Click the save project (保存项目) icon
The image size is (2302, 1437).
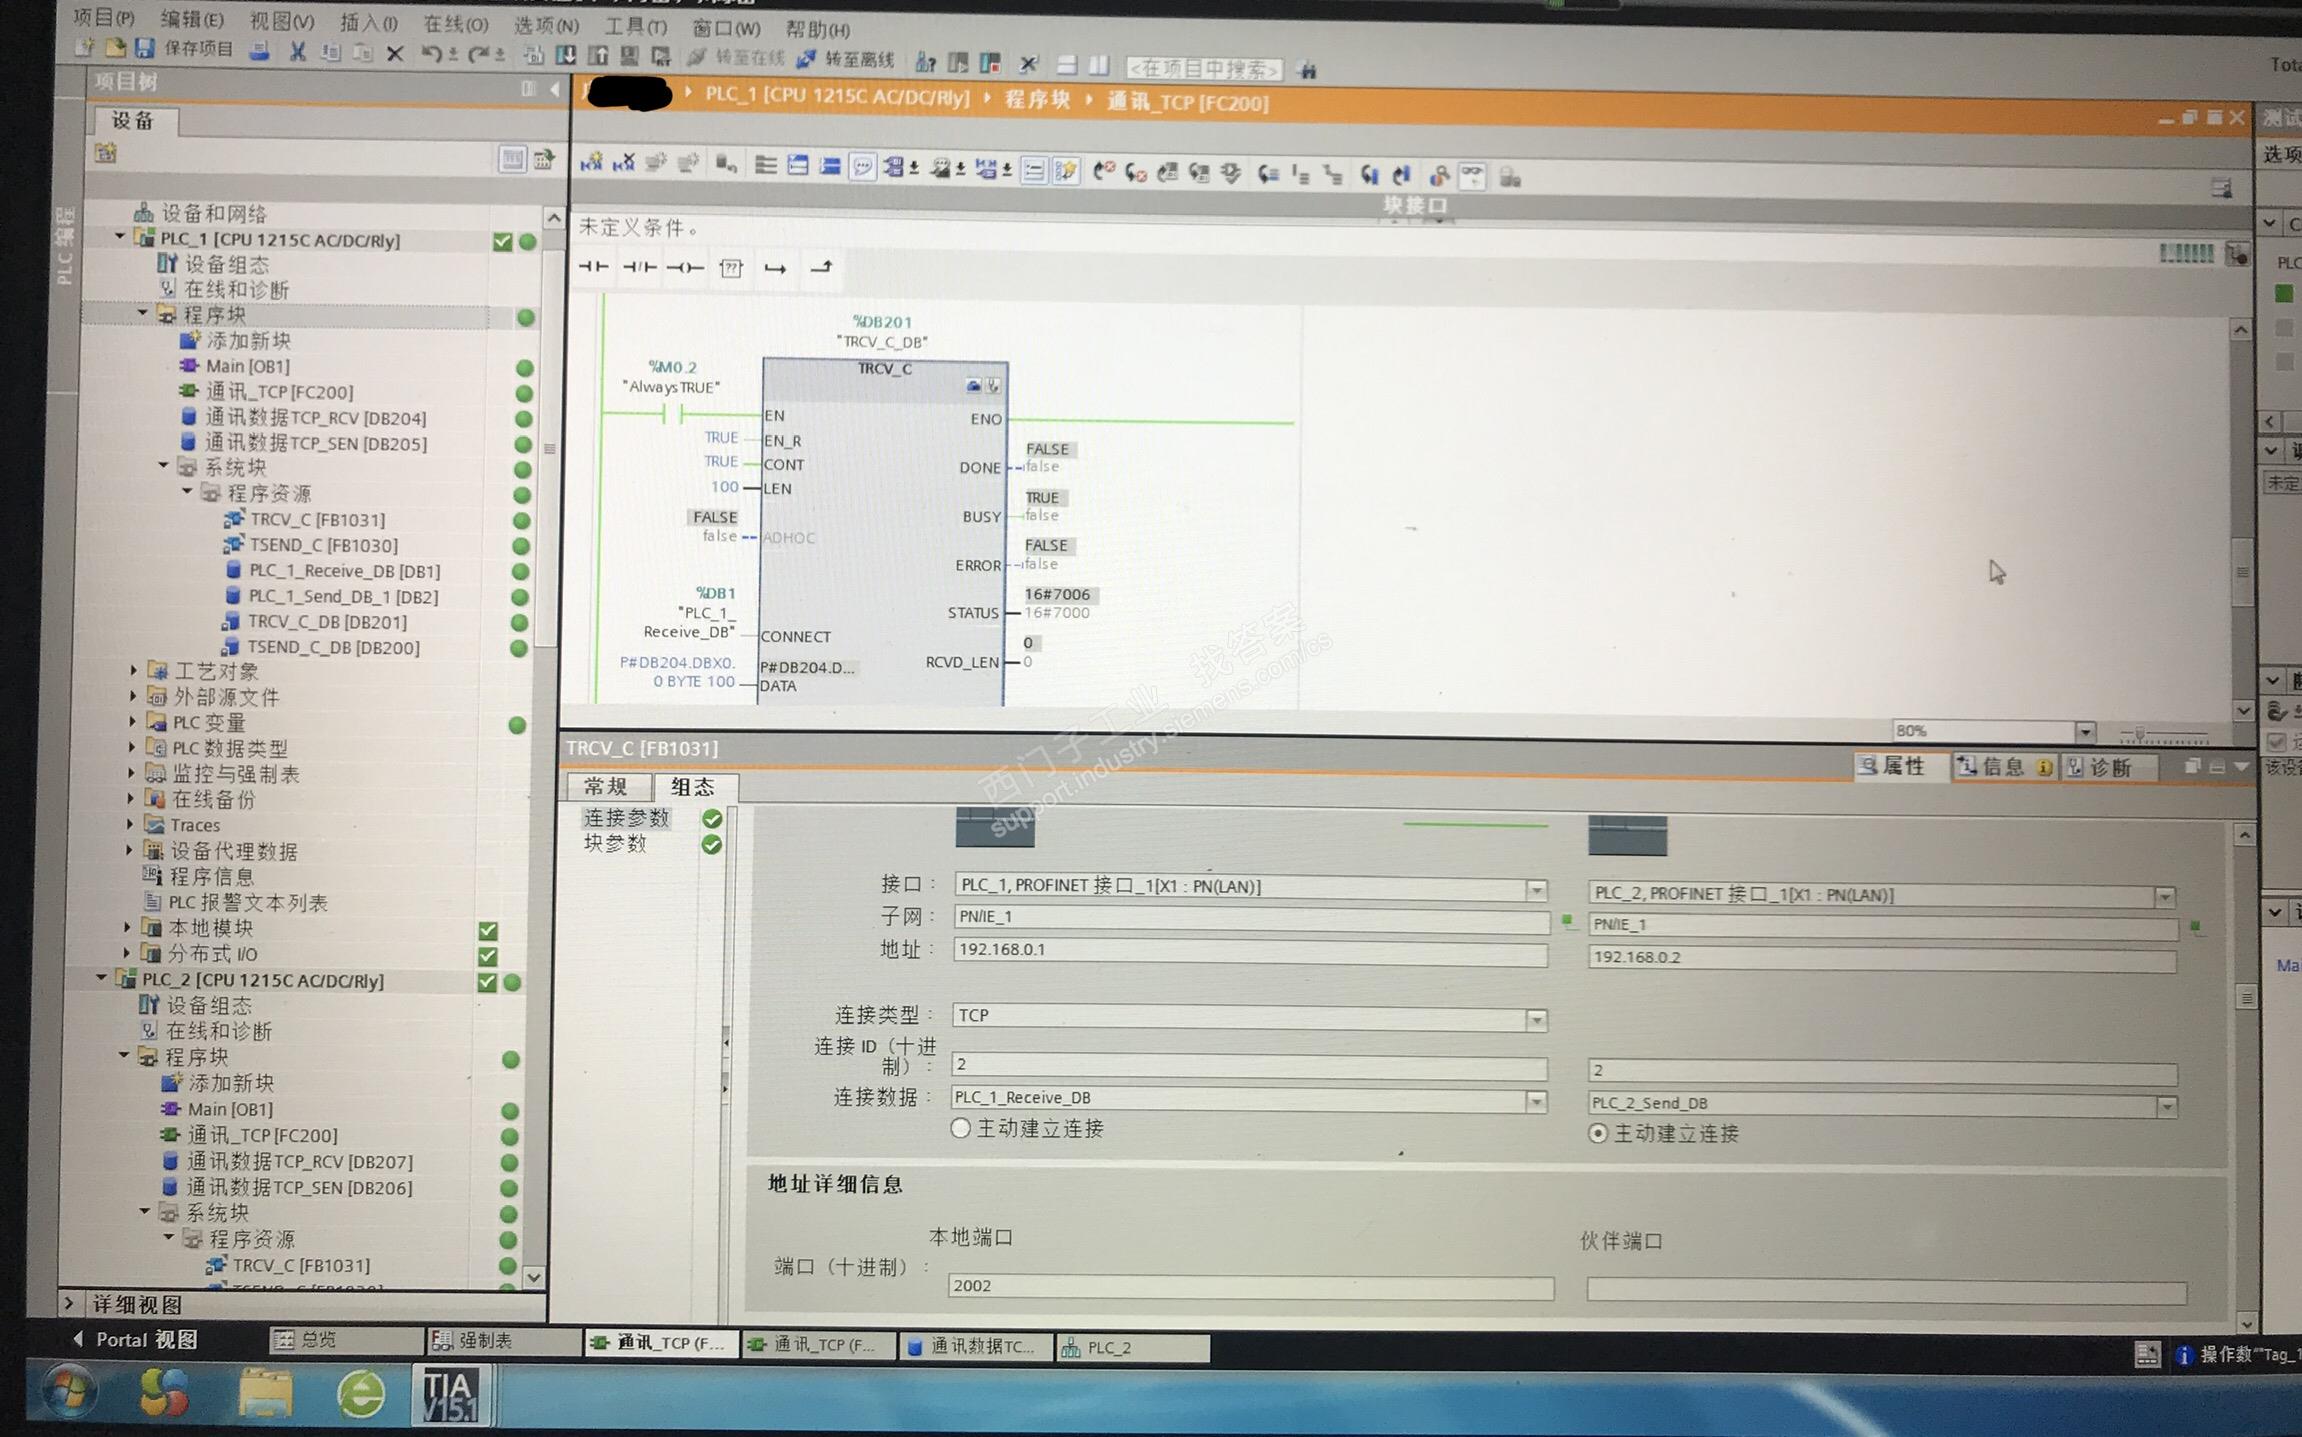tap(146, 48)
